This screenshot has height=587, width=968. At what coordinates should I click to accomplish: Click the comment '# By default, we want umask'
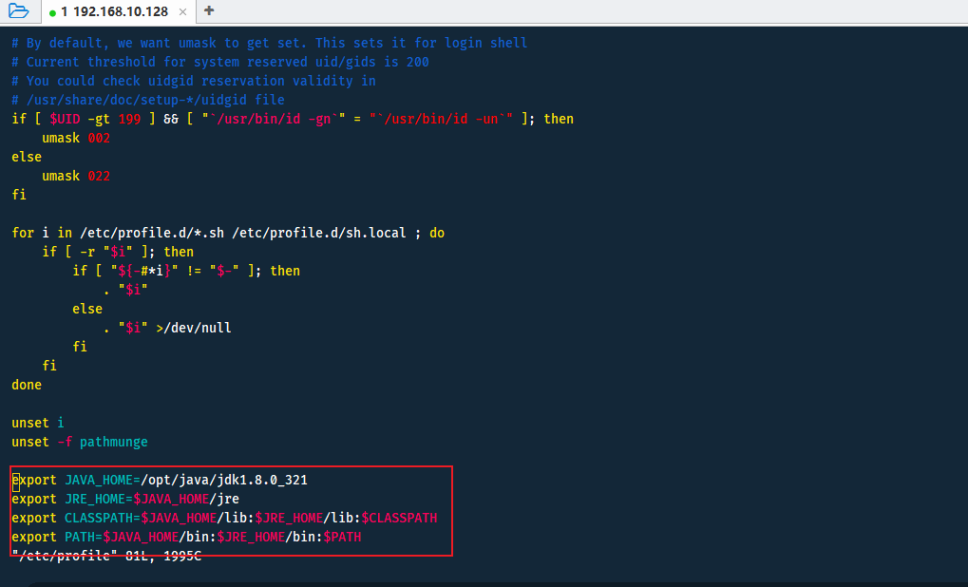tap(269, 43)
